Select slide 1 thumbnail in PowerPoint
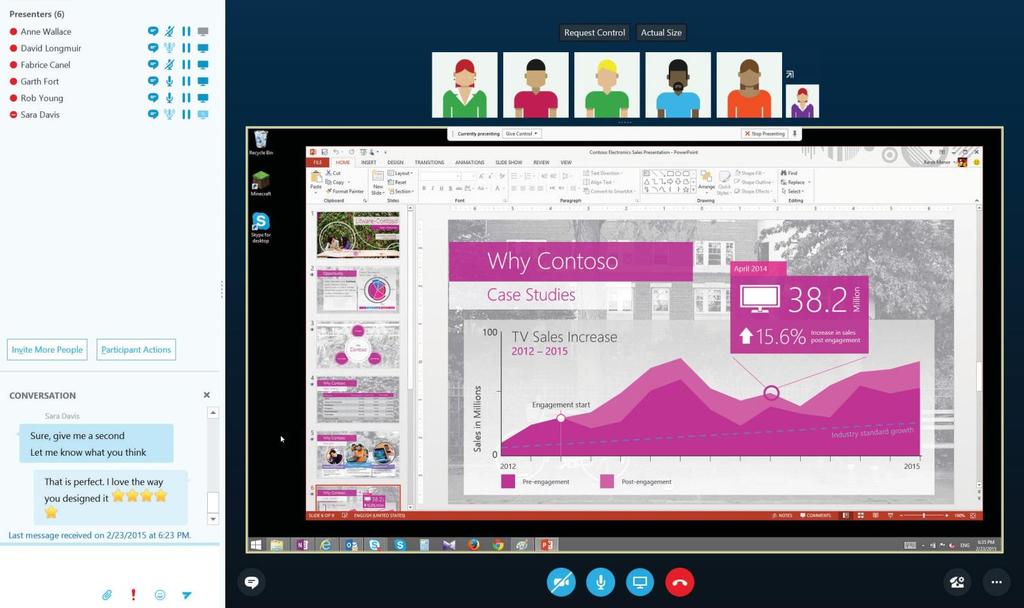This screenshot has height=608, width=1024. tap(358, 234)
